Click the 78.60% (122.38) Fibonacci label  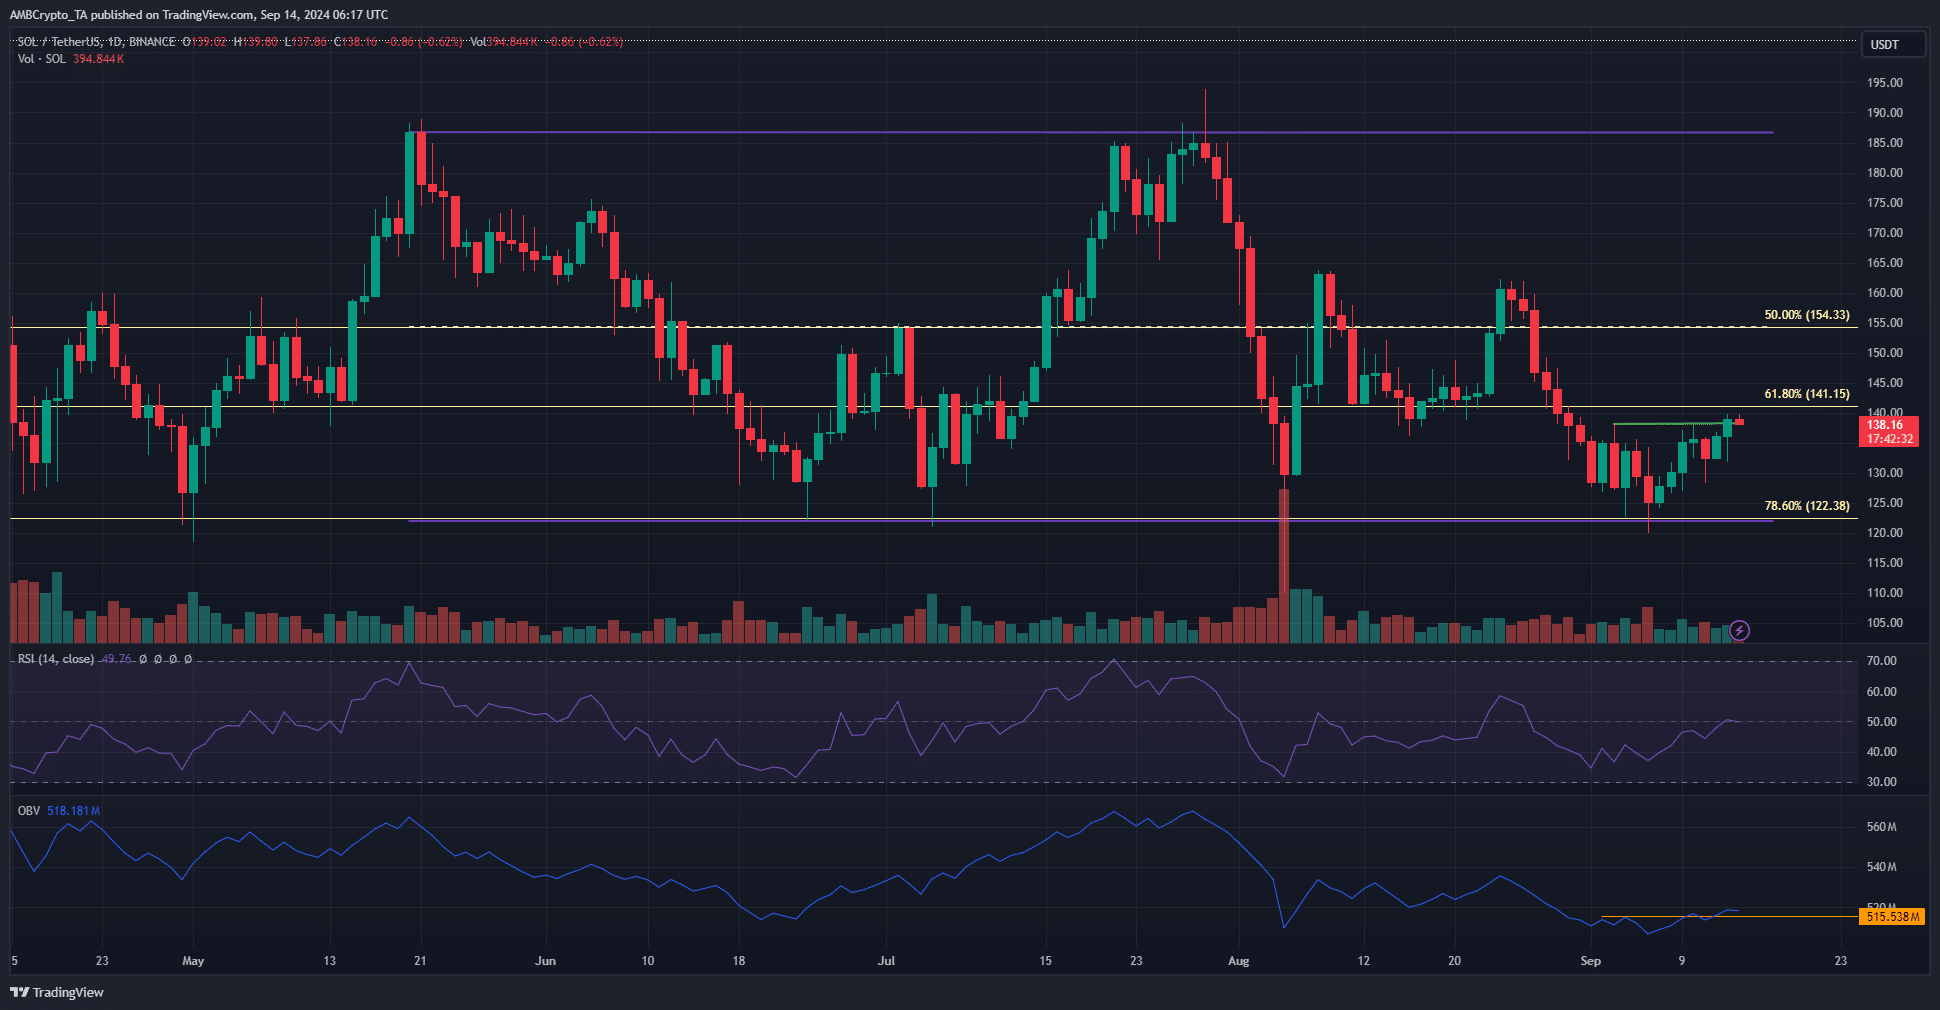click(x=1807, y=506)
